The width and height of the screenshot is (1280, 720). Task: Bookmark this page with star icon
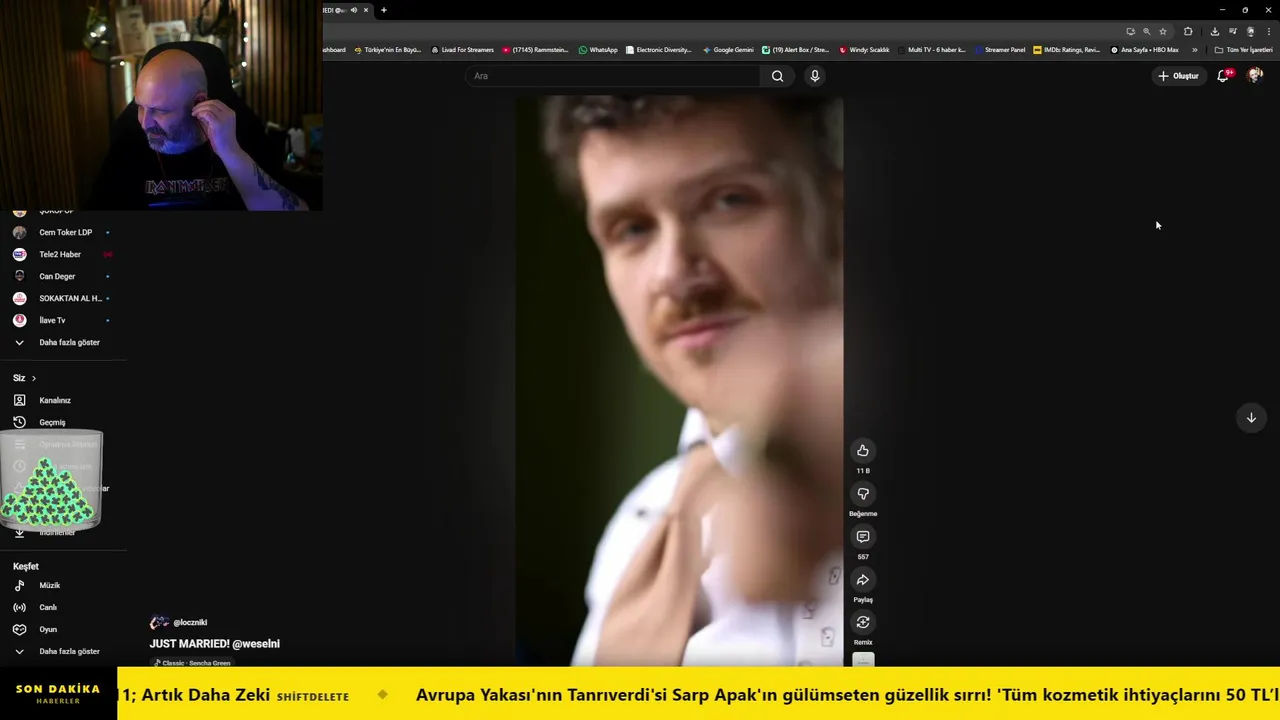point(1163,31)
